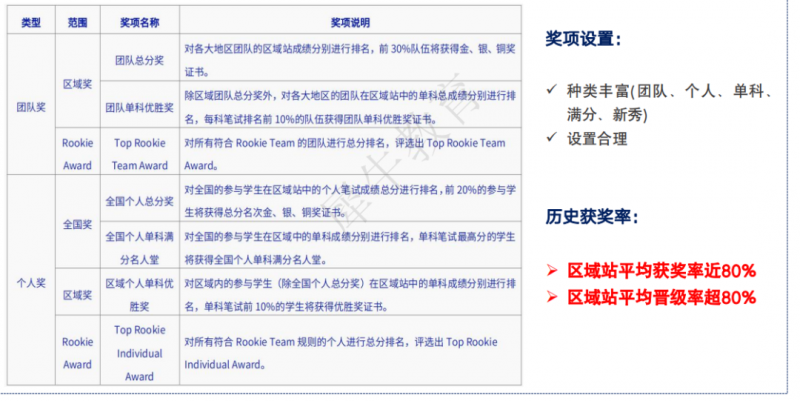The width and height of the screenshot is (800, 401).
Task: Select the 奖项名称 column header
Action: [x=140, y=22]
